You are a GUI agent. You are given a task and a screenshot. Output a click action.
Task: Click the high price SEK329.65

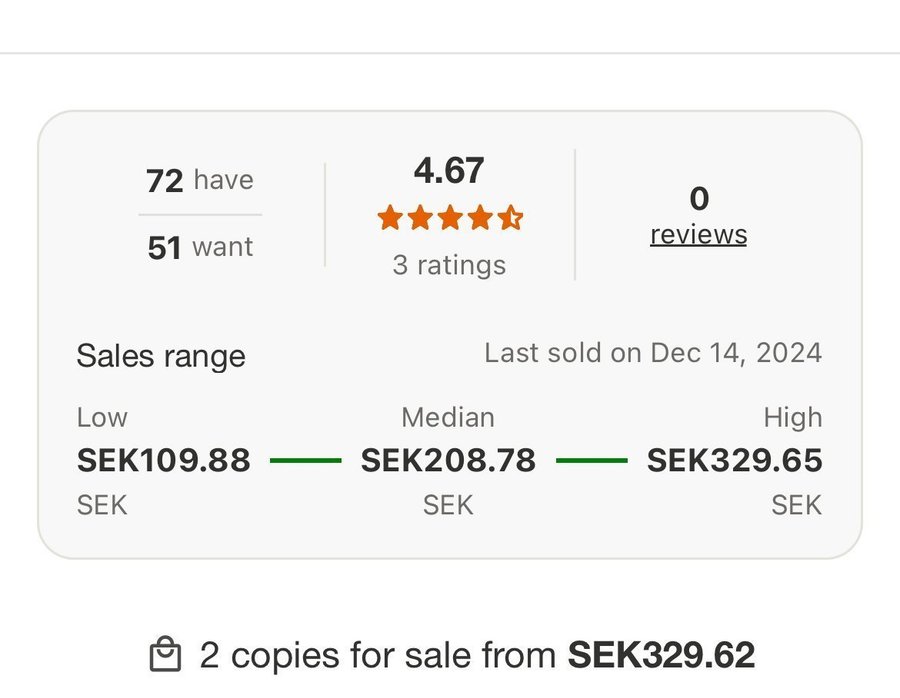[x=734, y=461]
